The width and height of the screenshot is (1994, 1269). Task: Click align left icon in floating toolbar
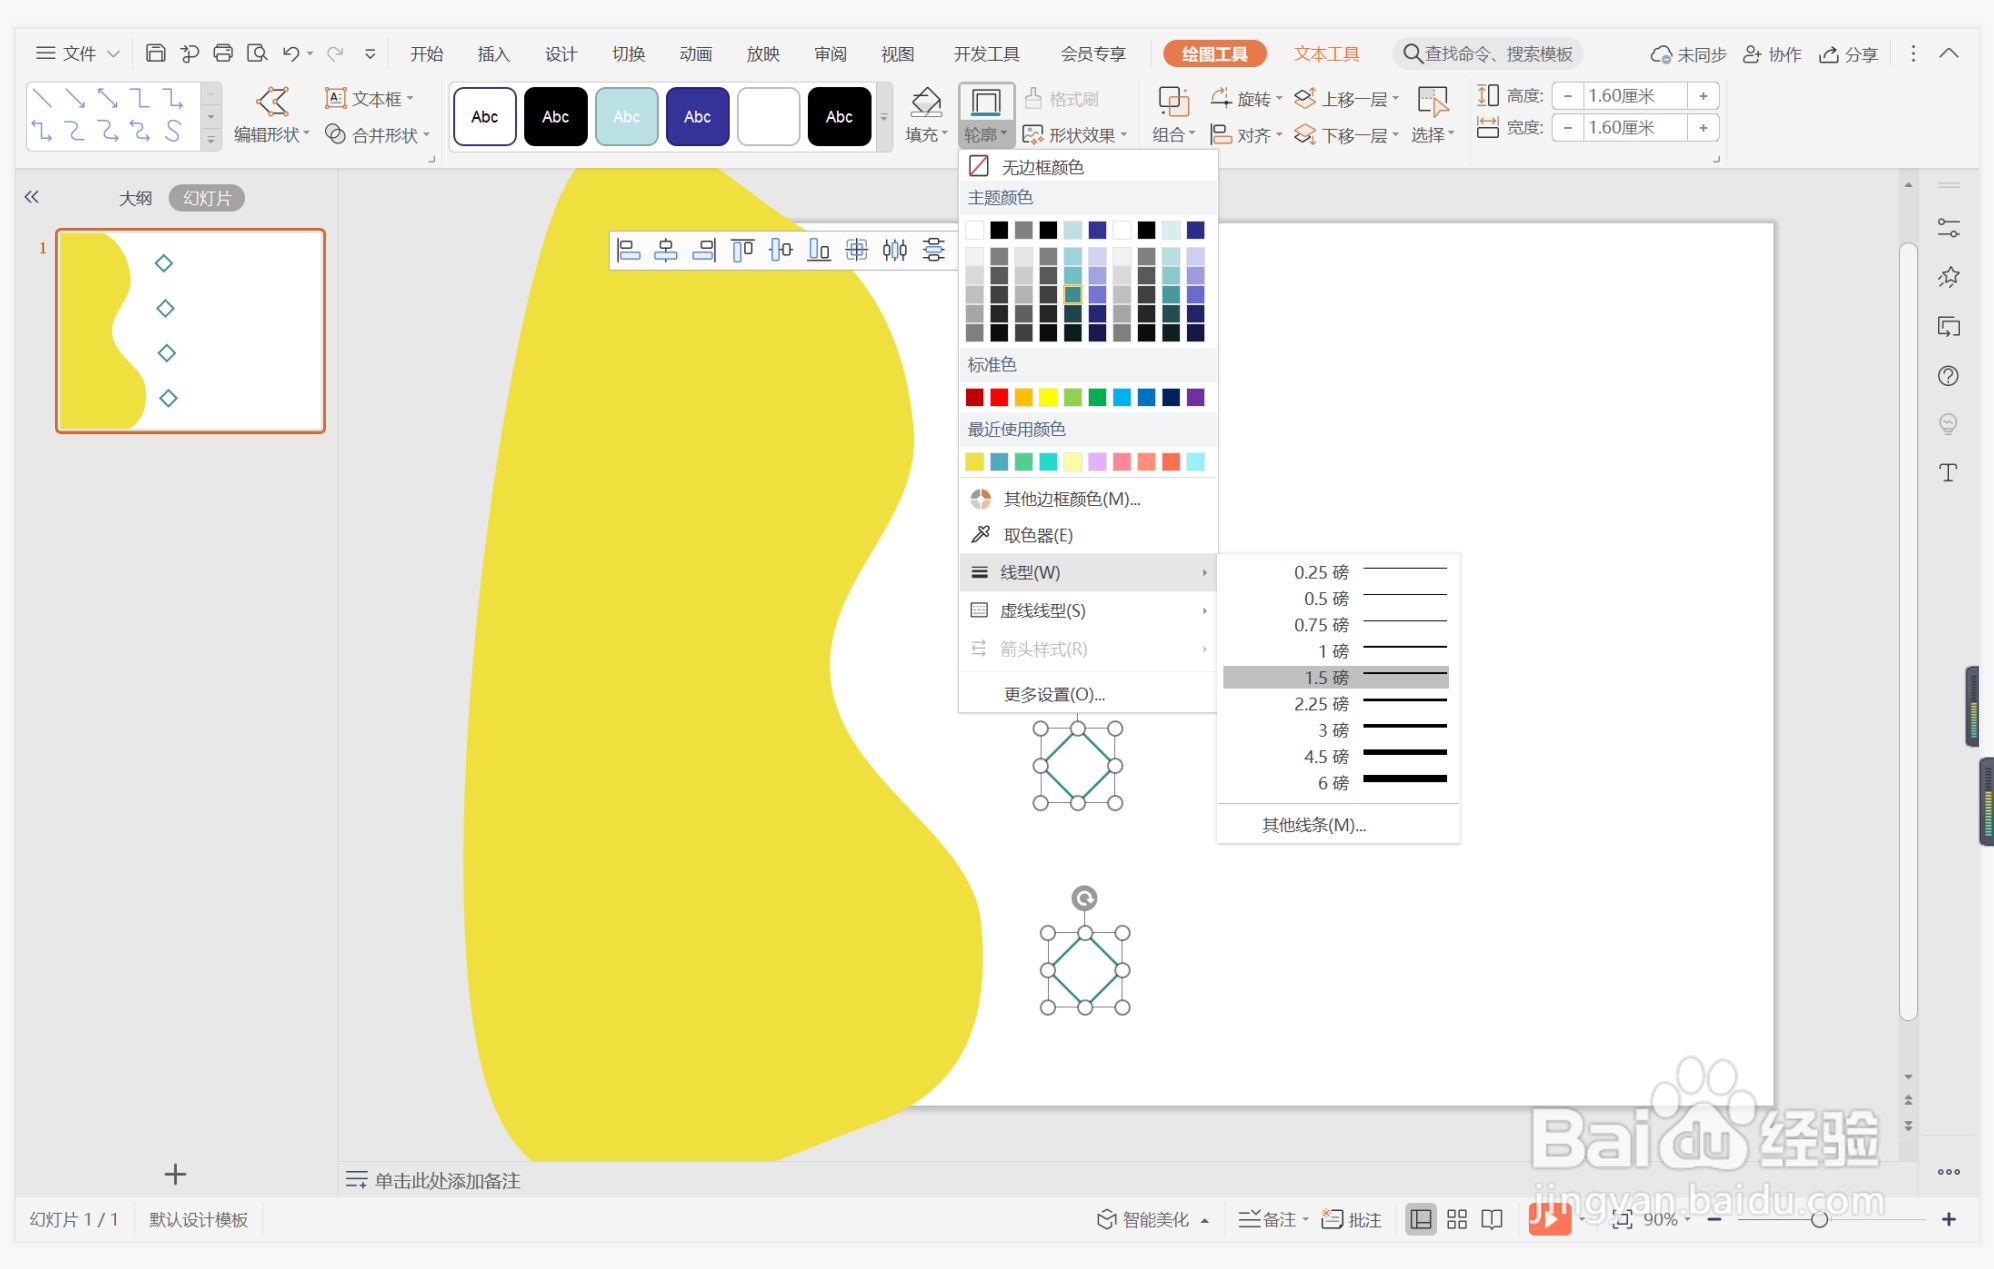pos(628,250)
